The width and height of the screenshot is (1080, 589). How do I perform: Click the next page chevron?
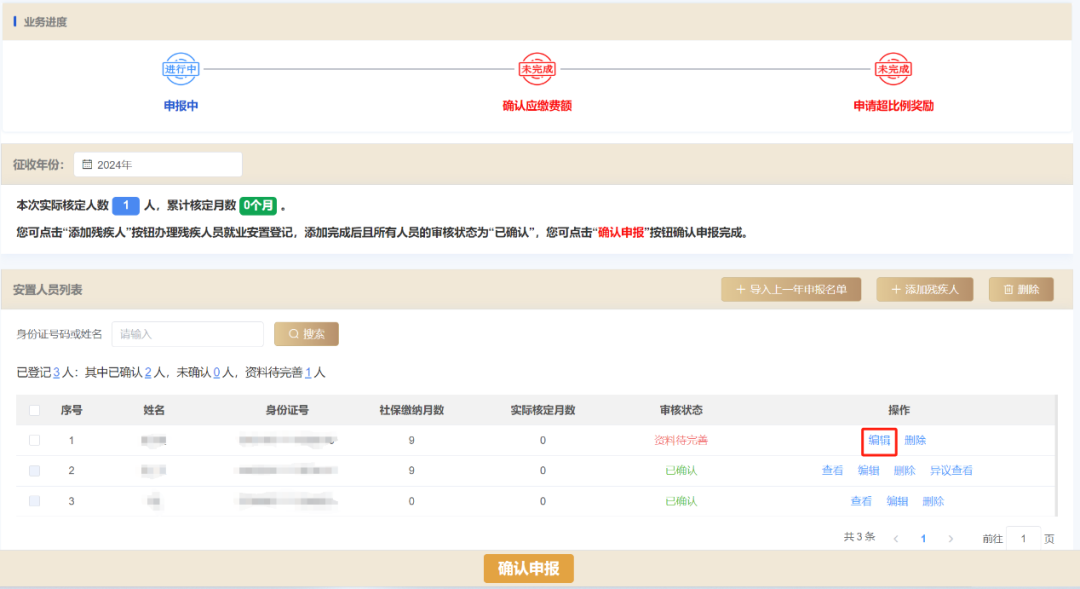click(950, 538)
